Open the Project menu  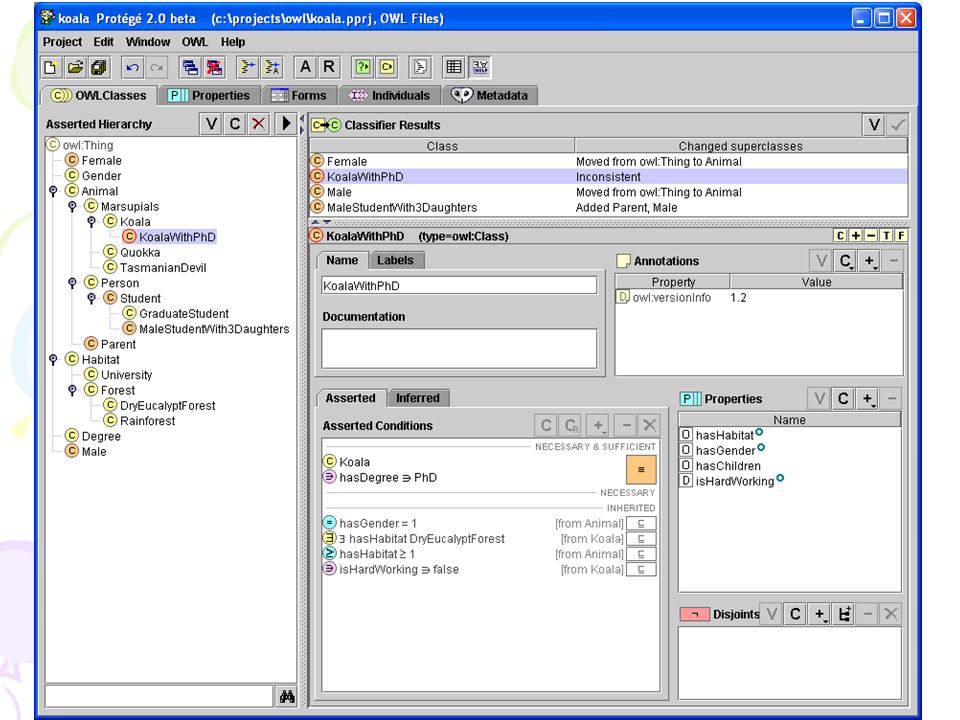coord(62,42)
